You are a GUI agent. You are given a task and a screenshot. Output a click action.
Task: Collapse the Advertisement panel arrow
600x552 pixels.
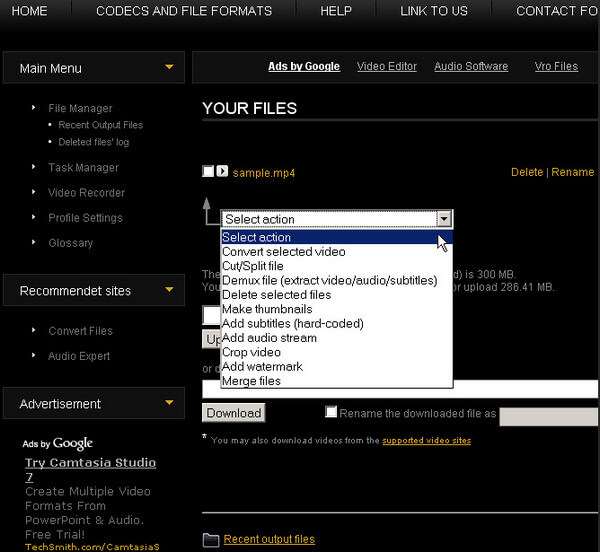pos(169,403)
